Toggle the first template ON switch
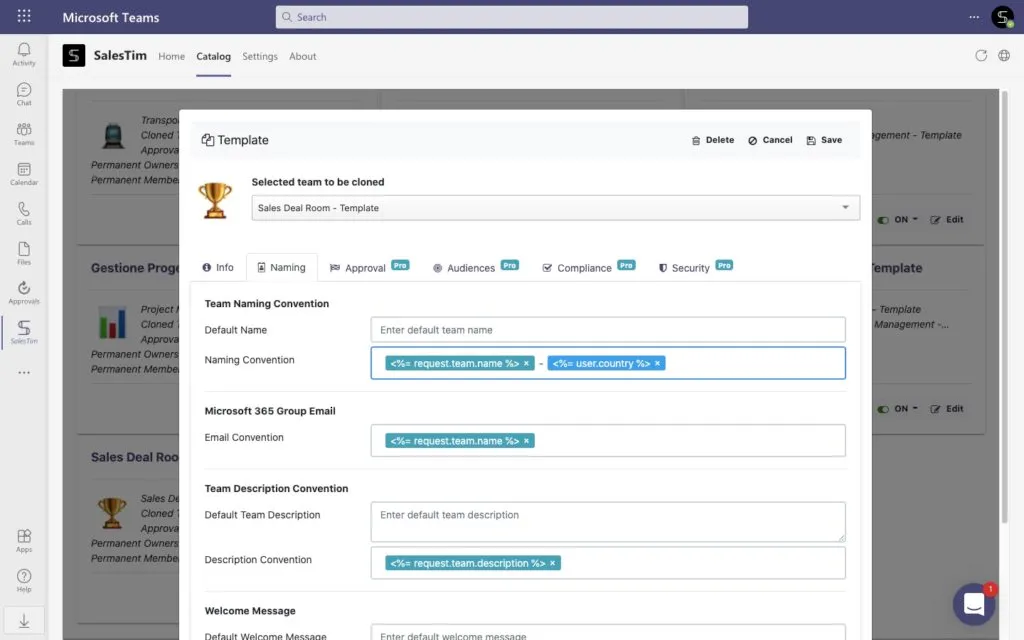Screen dimensions: 1024x640 point(883,220)
